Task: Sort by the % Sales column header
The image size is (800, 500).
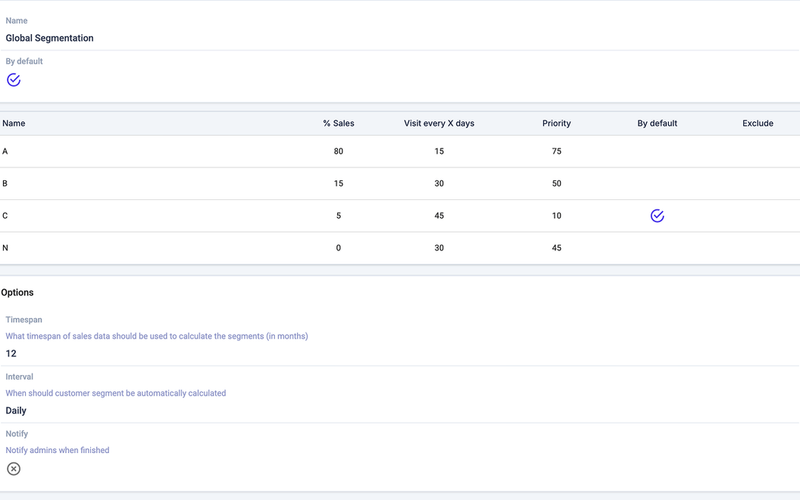Action: (x=338, y=124)
